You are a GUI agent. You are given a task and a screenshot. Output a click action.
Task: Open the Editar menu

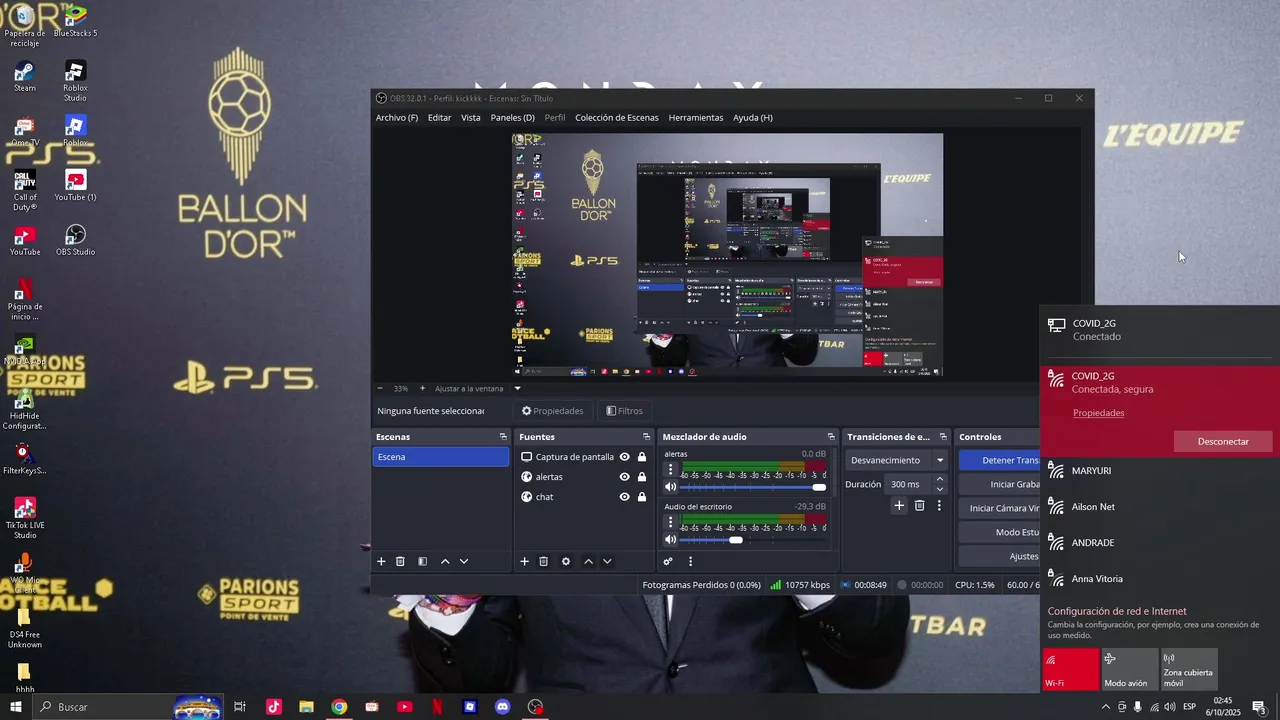point(439,118)
